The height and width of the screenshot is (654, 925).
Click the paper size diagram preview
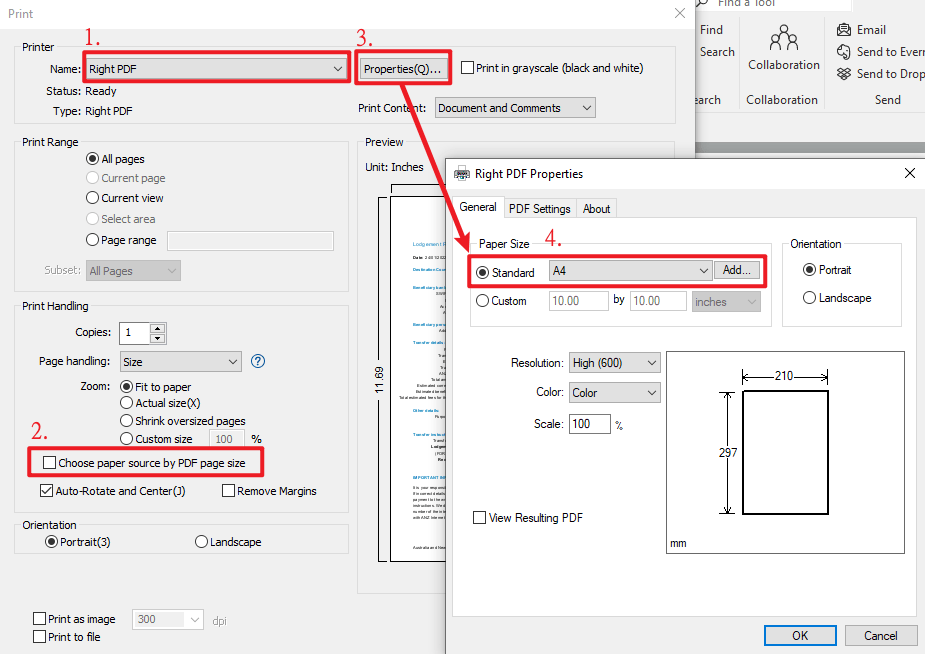[785, 452]
